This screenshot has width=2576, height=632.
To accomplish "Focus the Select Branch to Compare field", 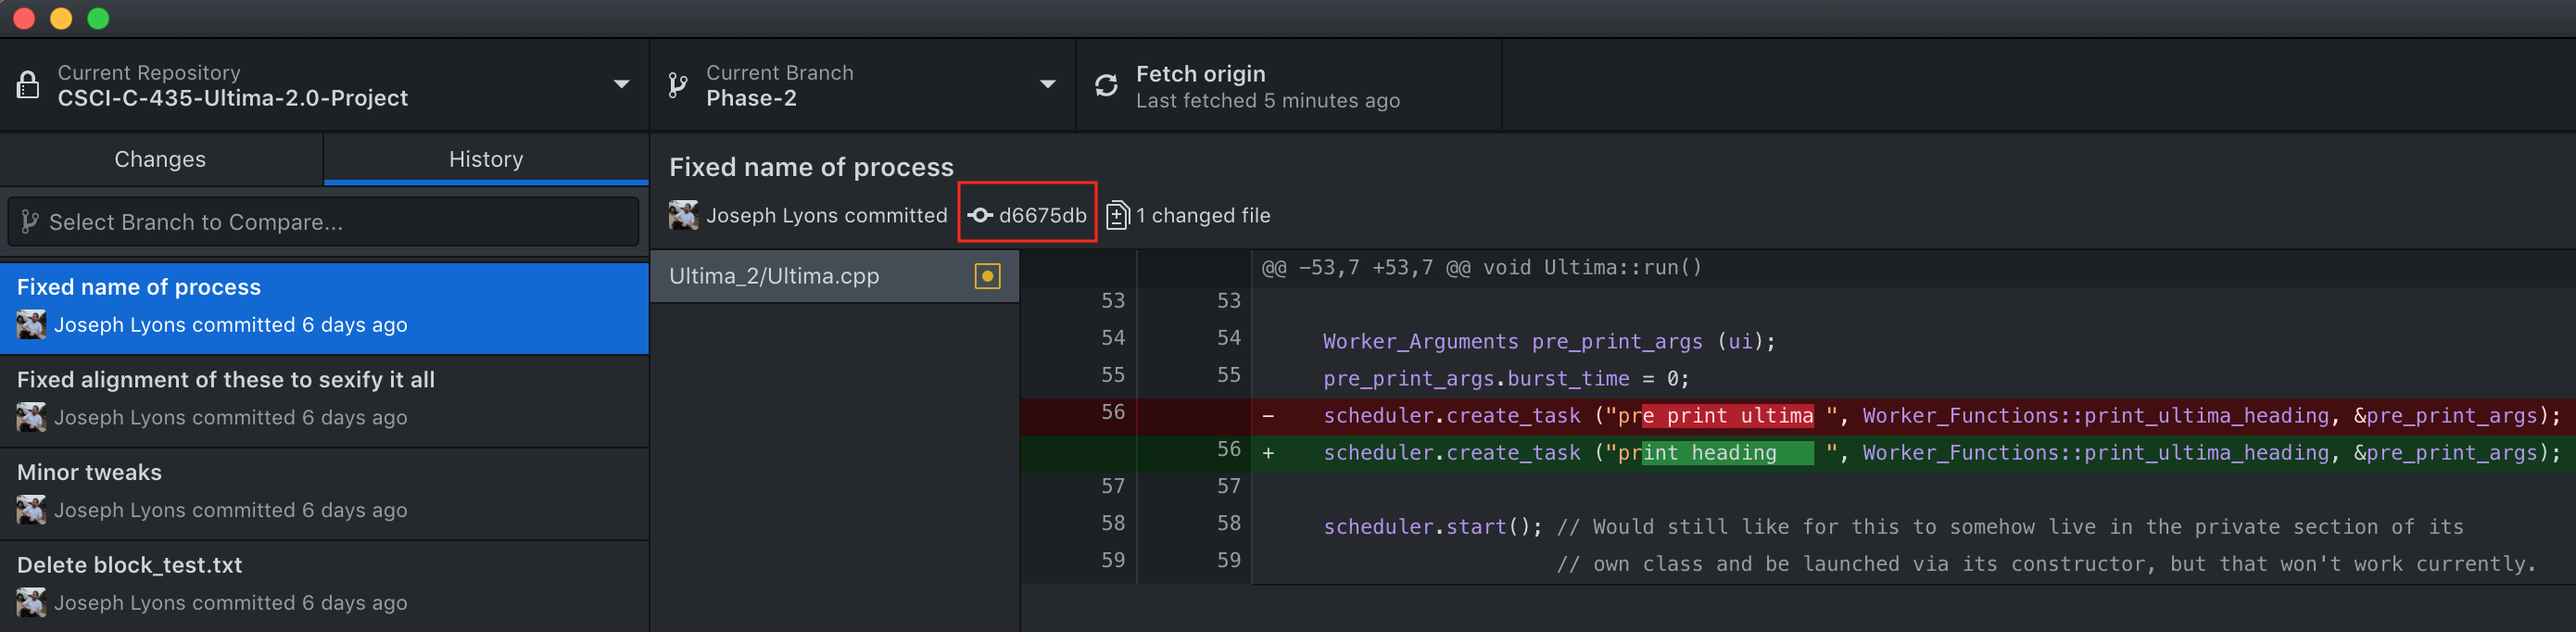I will click(x=330, y=222).
